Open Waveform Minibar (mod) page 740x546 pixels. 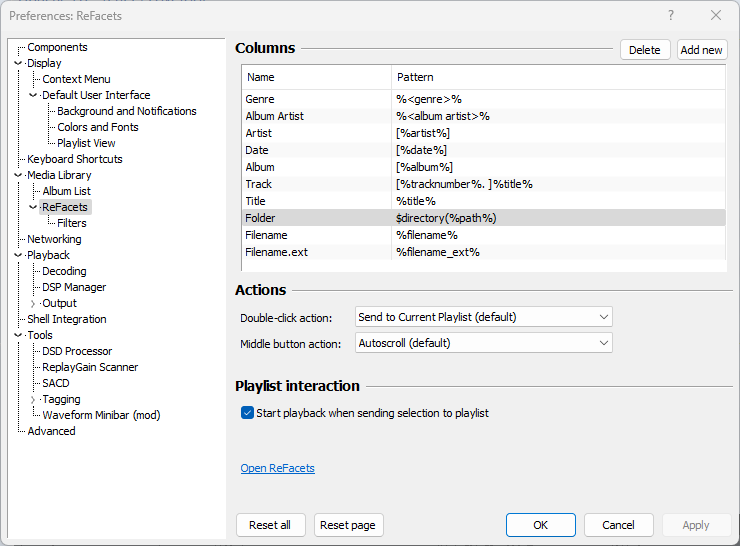[x=101, y=415]
